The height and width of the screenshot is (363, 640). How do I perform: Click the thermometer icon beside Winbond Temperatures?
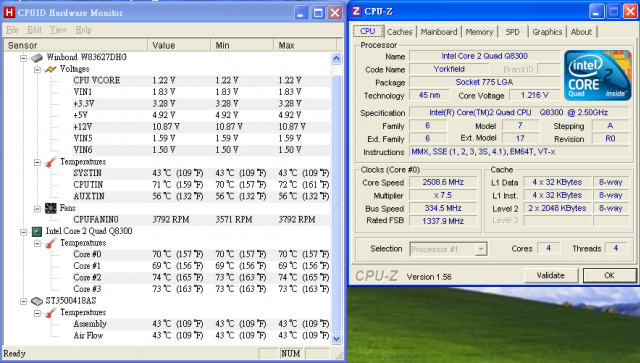[x=51, y=162]
